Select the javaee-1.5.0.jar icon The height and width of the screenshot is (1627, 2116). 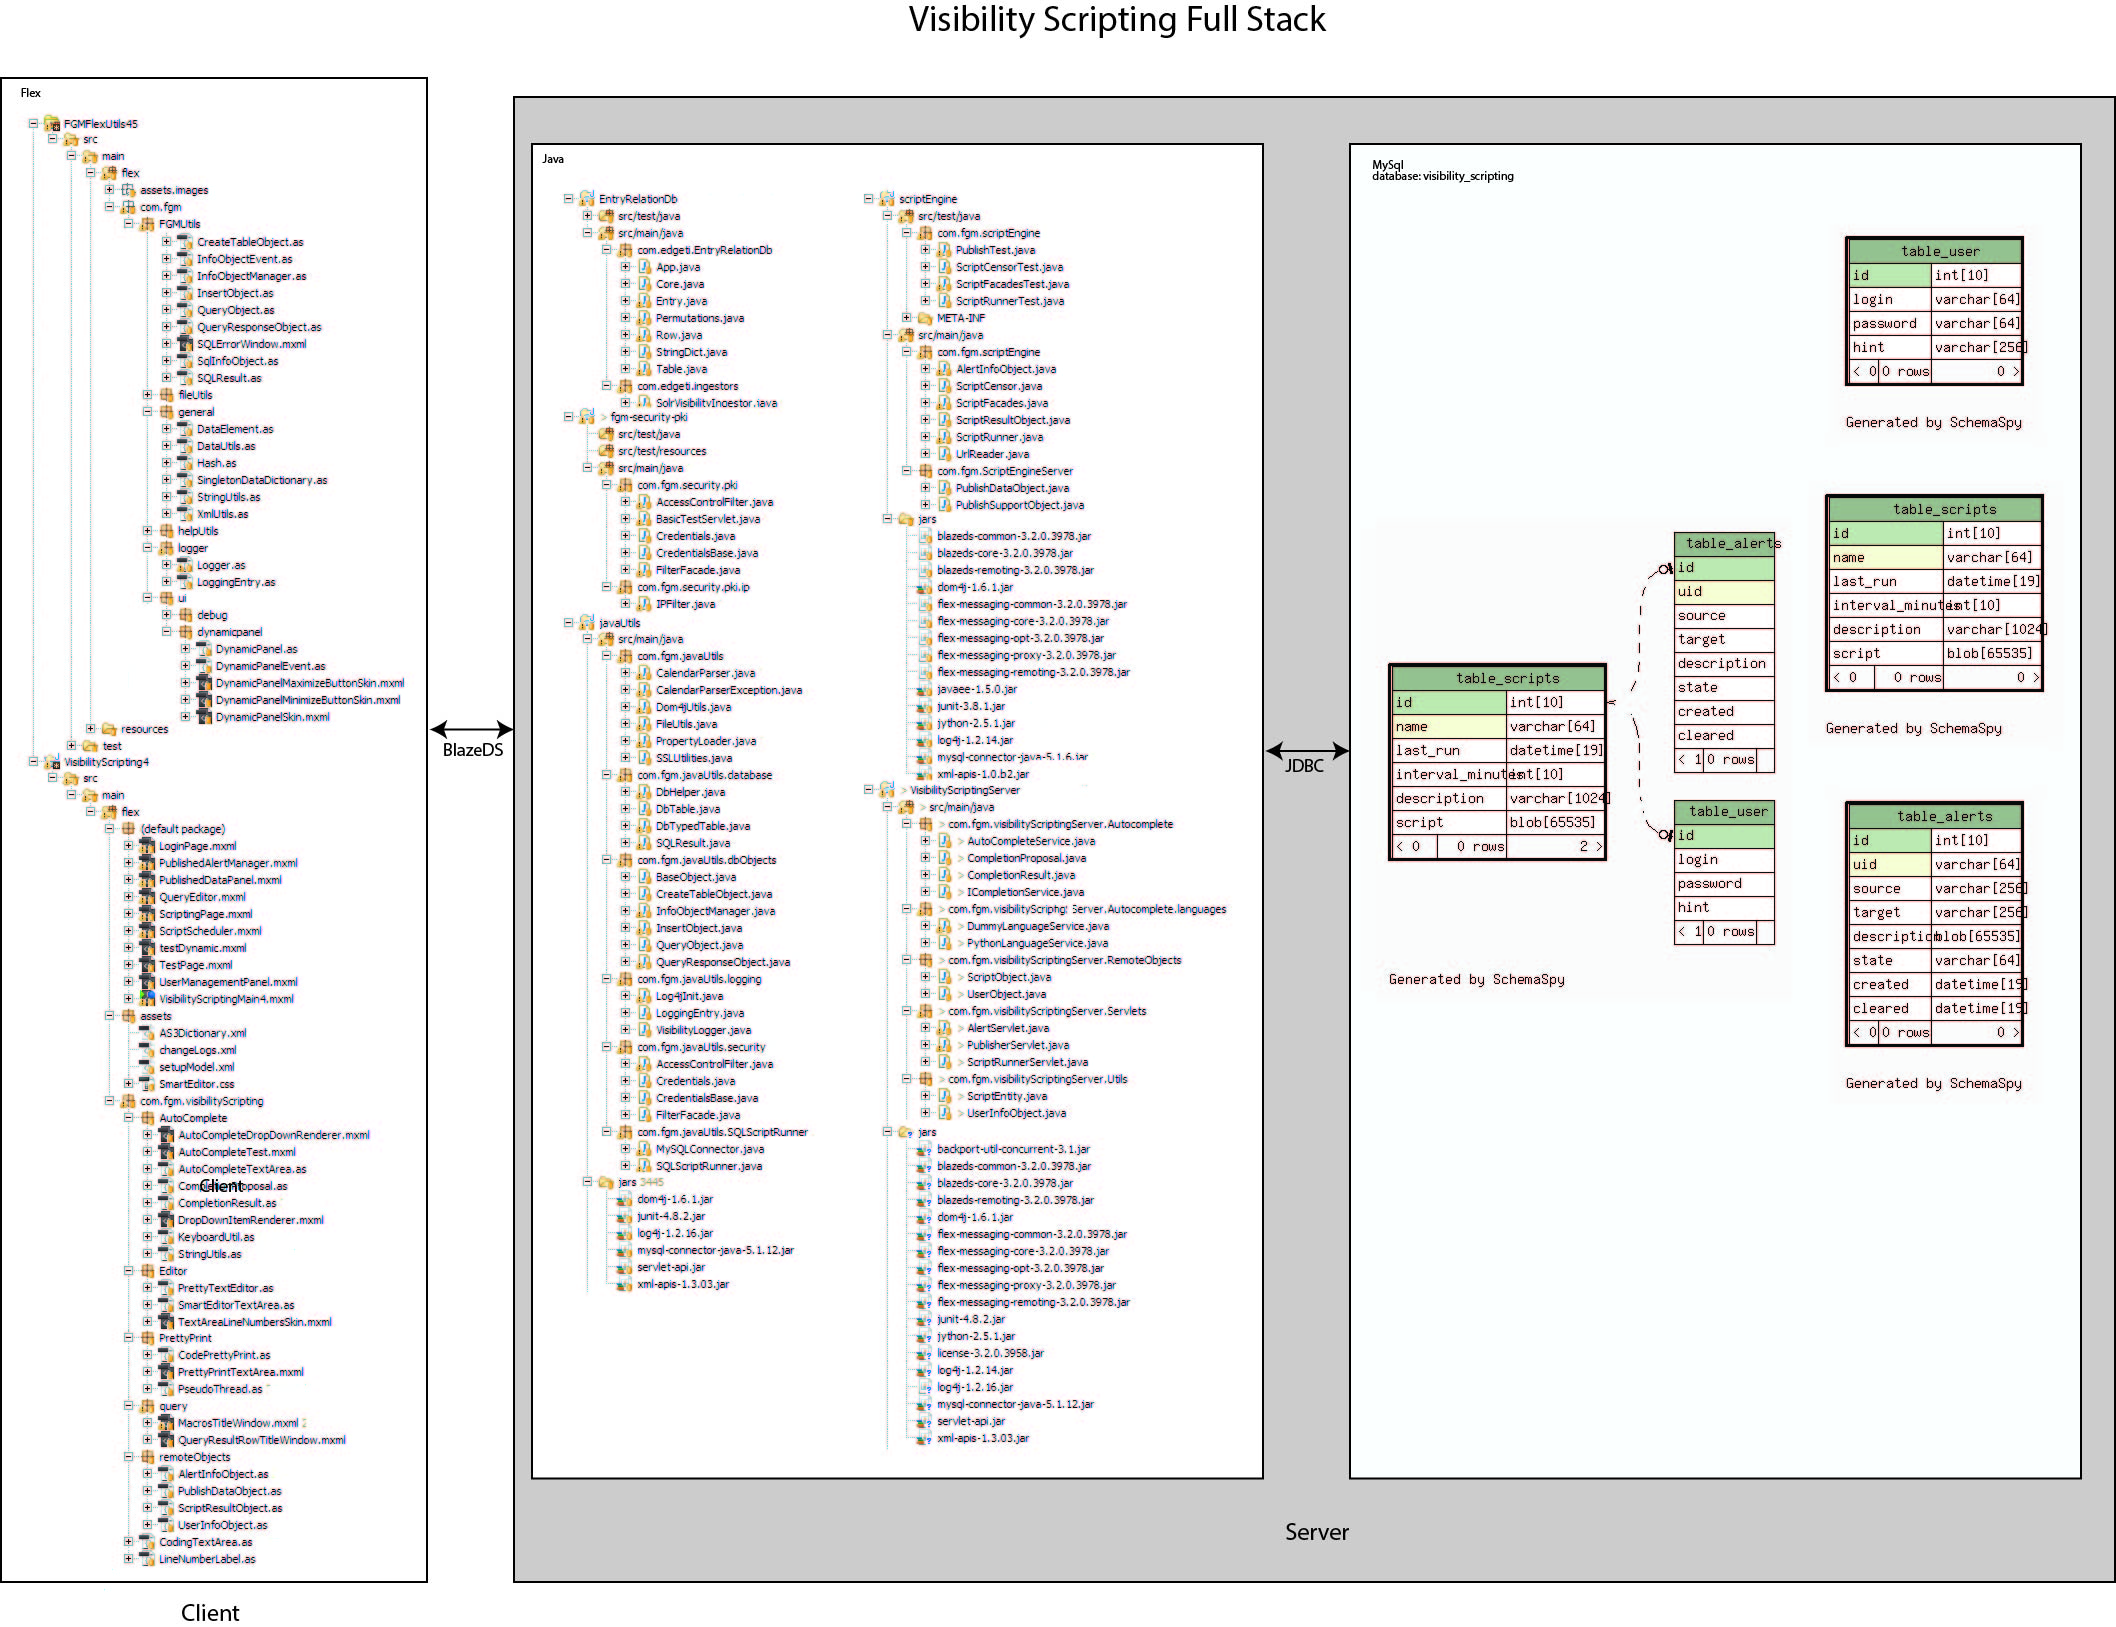[925, 689]
